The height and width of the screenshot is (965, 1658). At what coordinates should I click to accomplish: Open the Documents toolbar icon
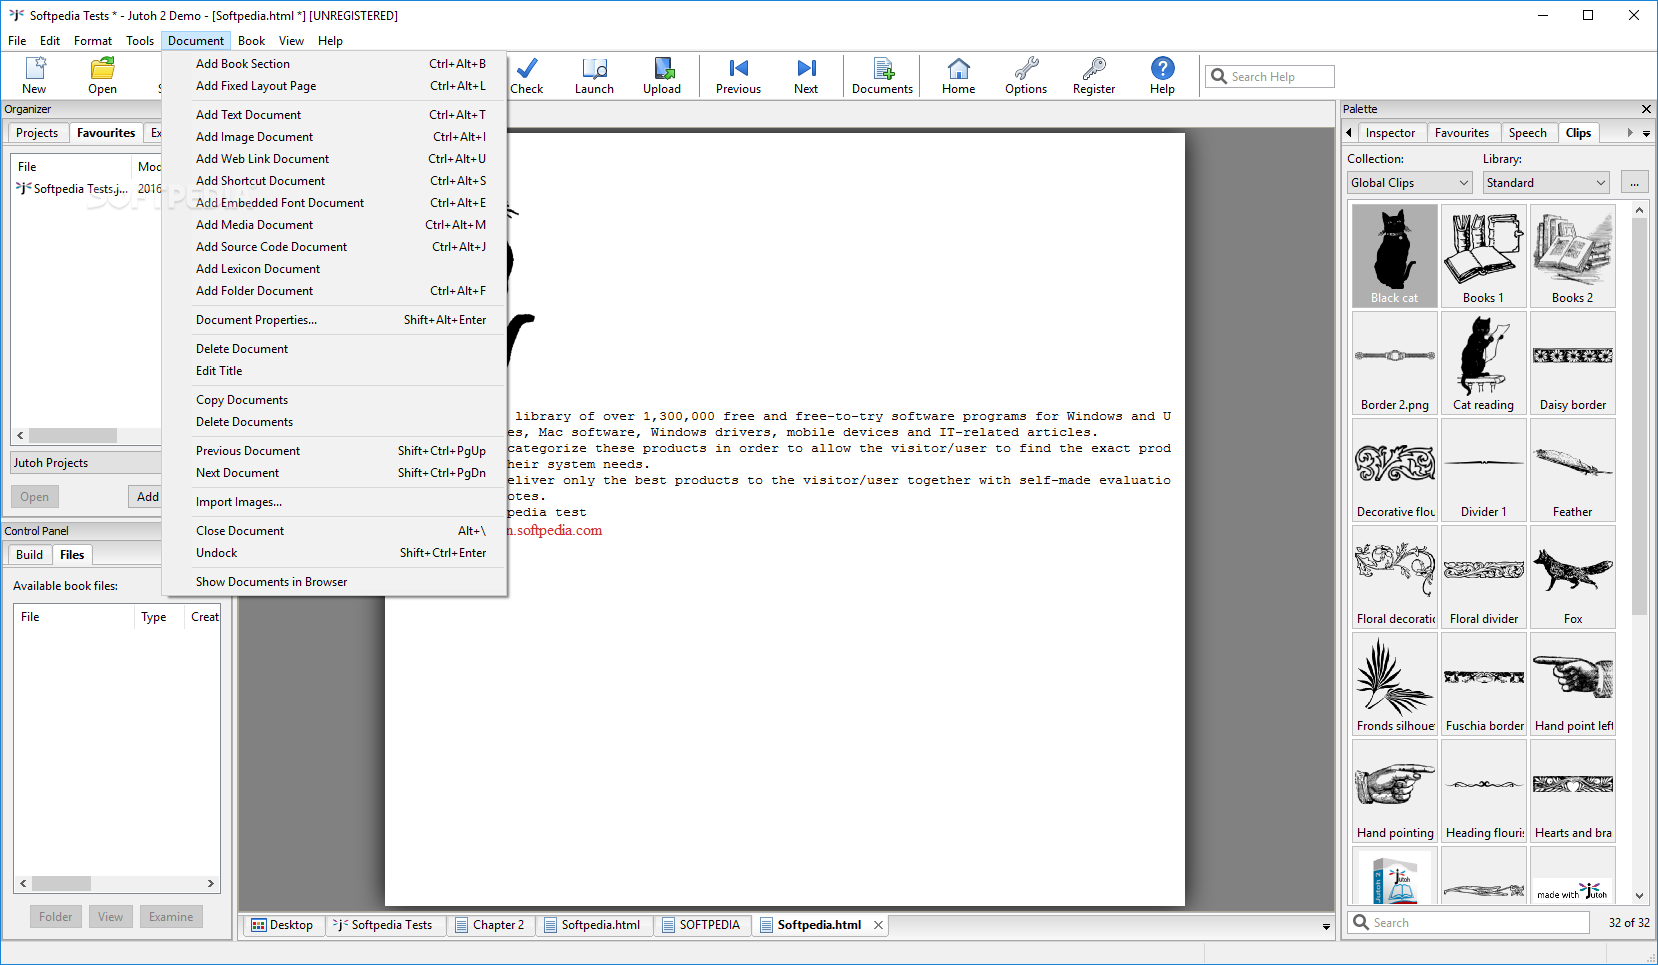pos(882,76)
